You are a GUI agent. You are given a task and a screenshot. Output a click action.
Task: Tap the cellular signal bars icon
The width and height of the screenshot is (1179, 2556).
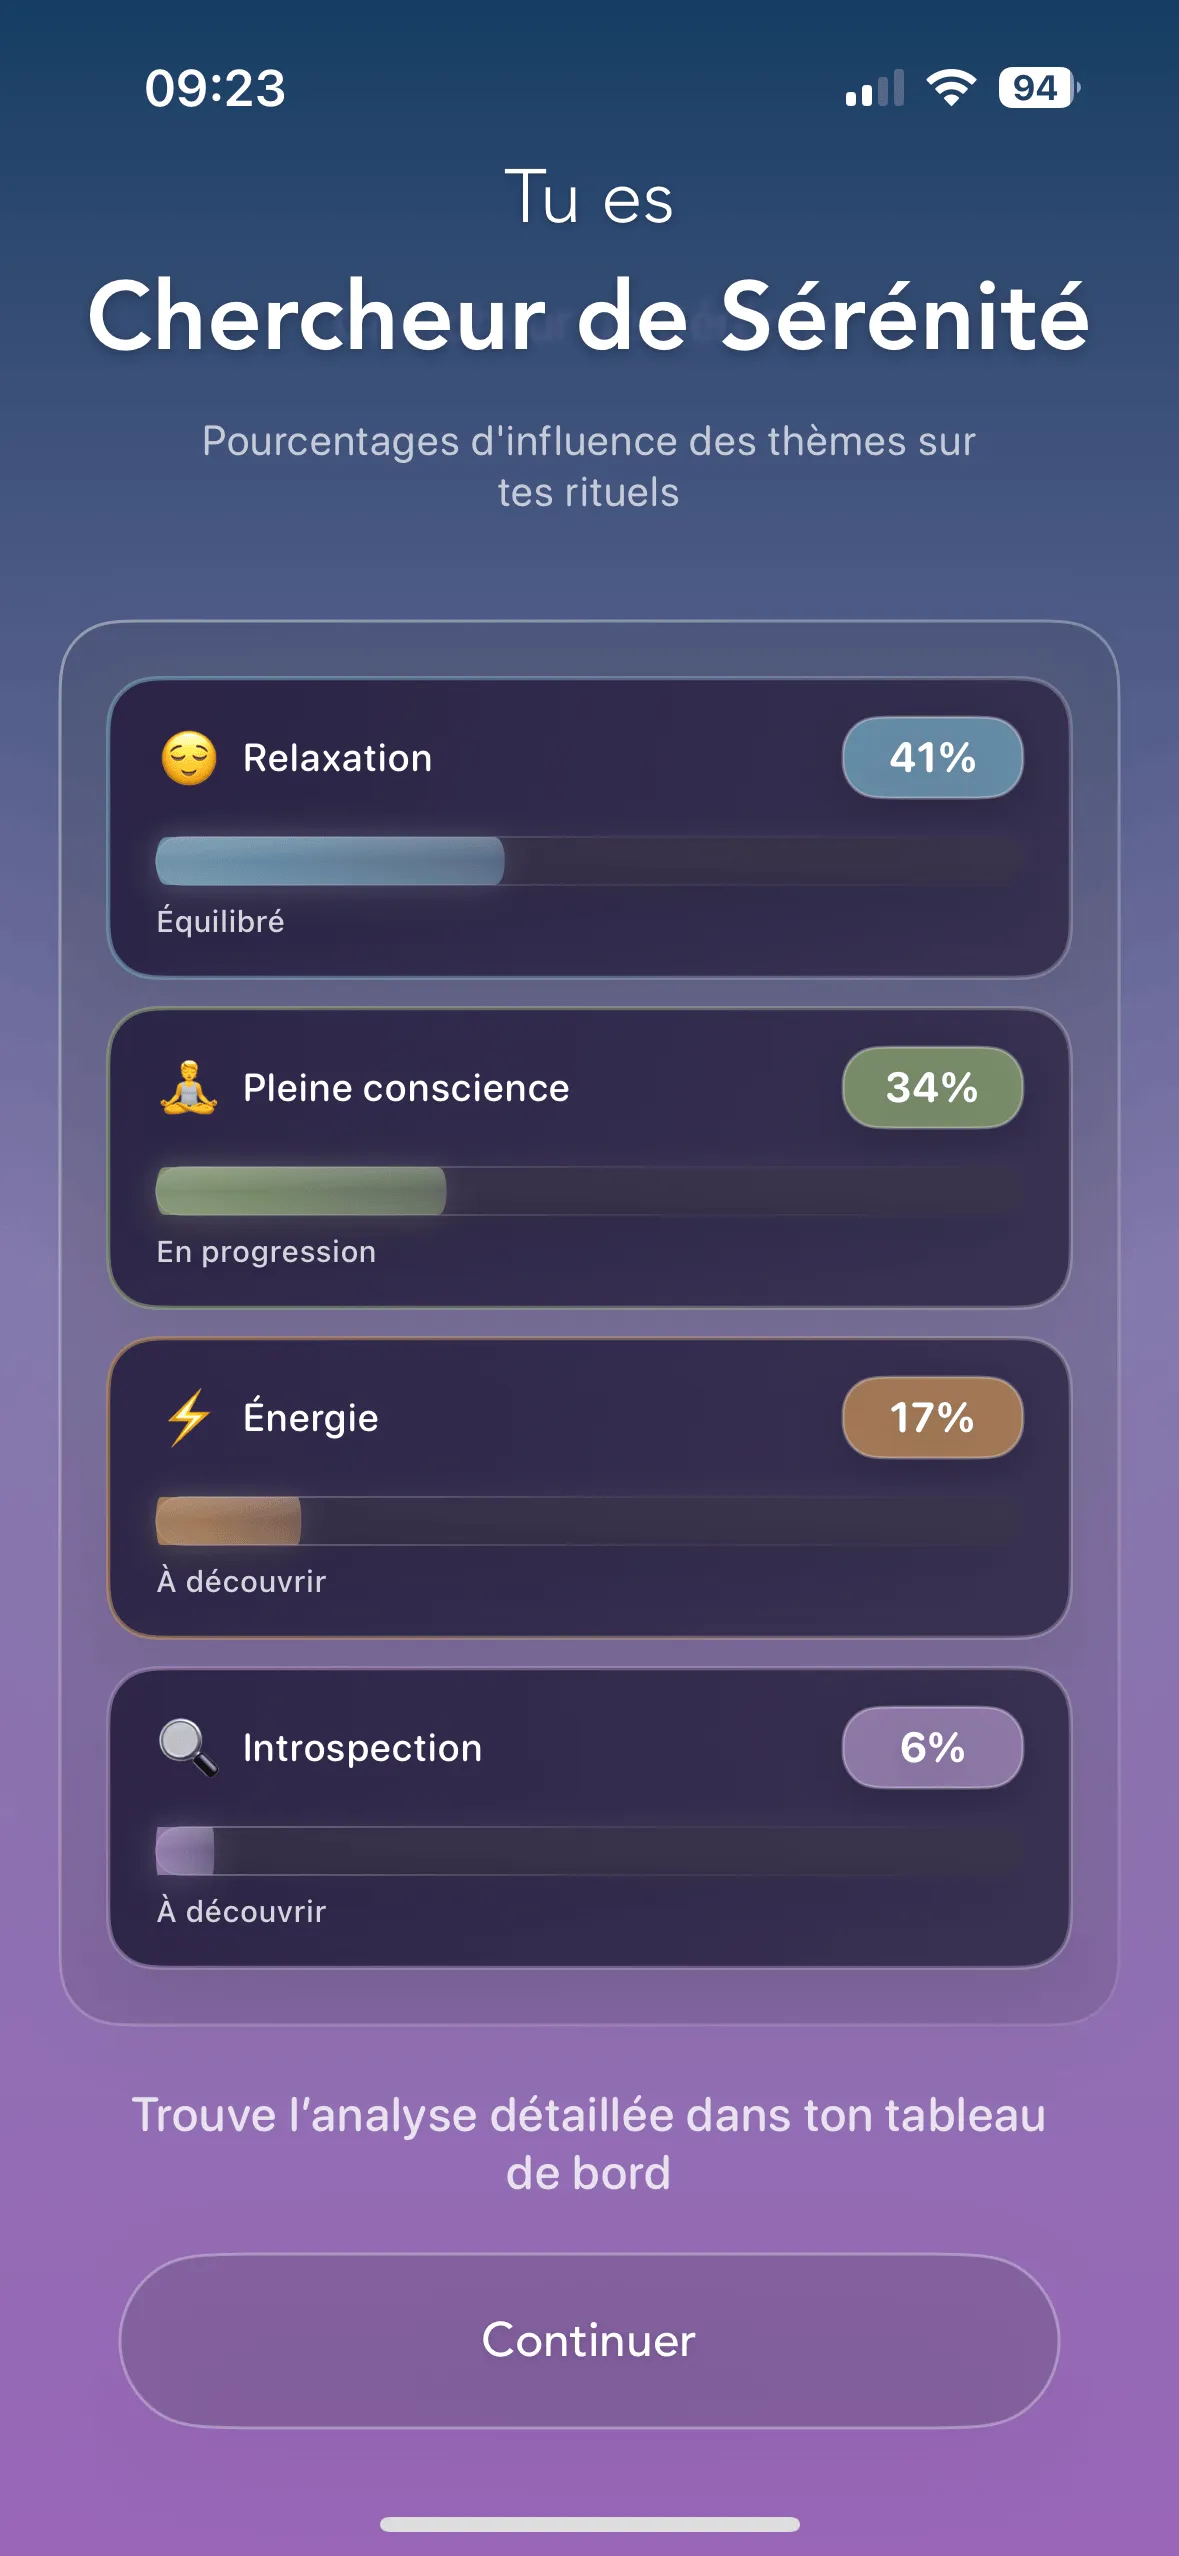point(874,88)
